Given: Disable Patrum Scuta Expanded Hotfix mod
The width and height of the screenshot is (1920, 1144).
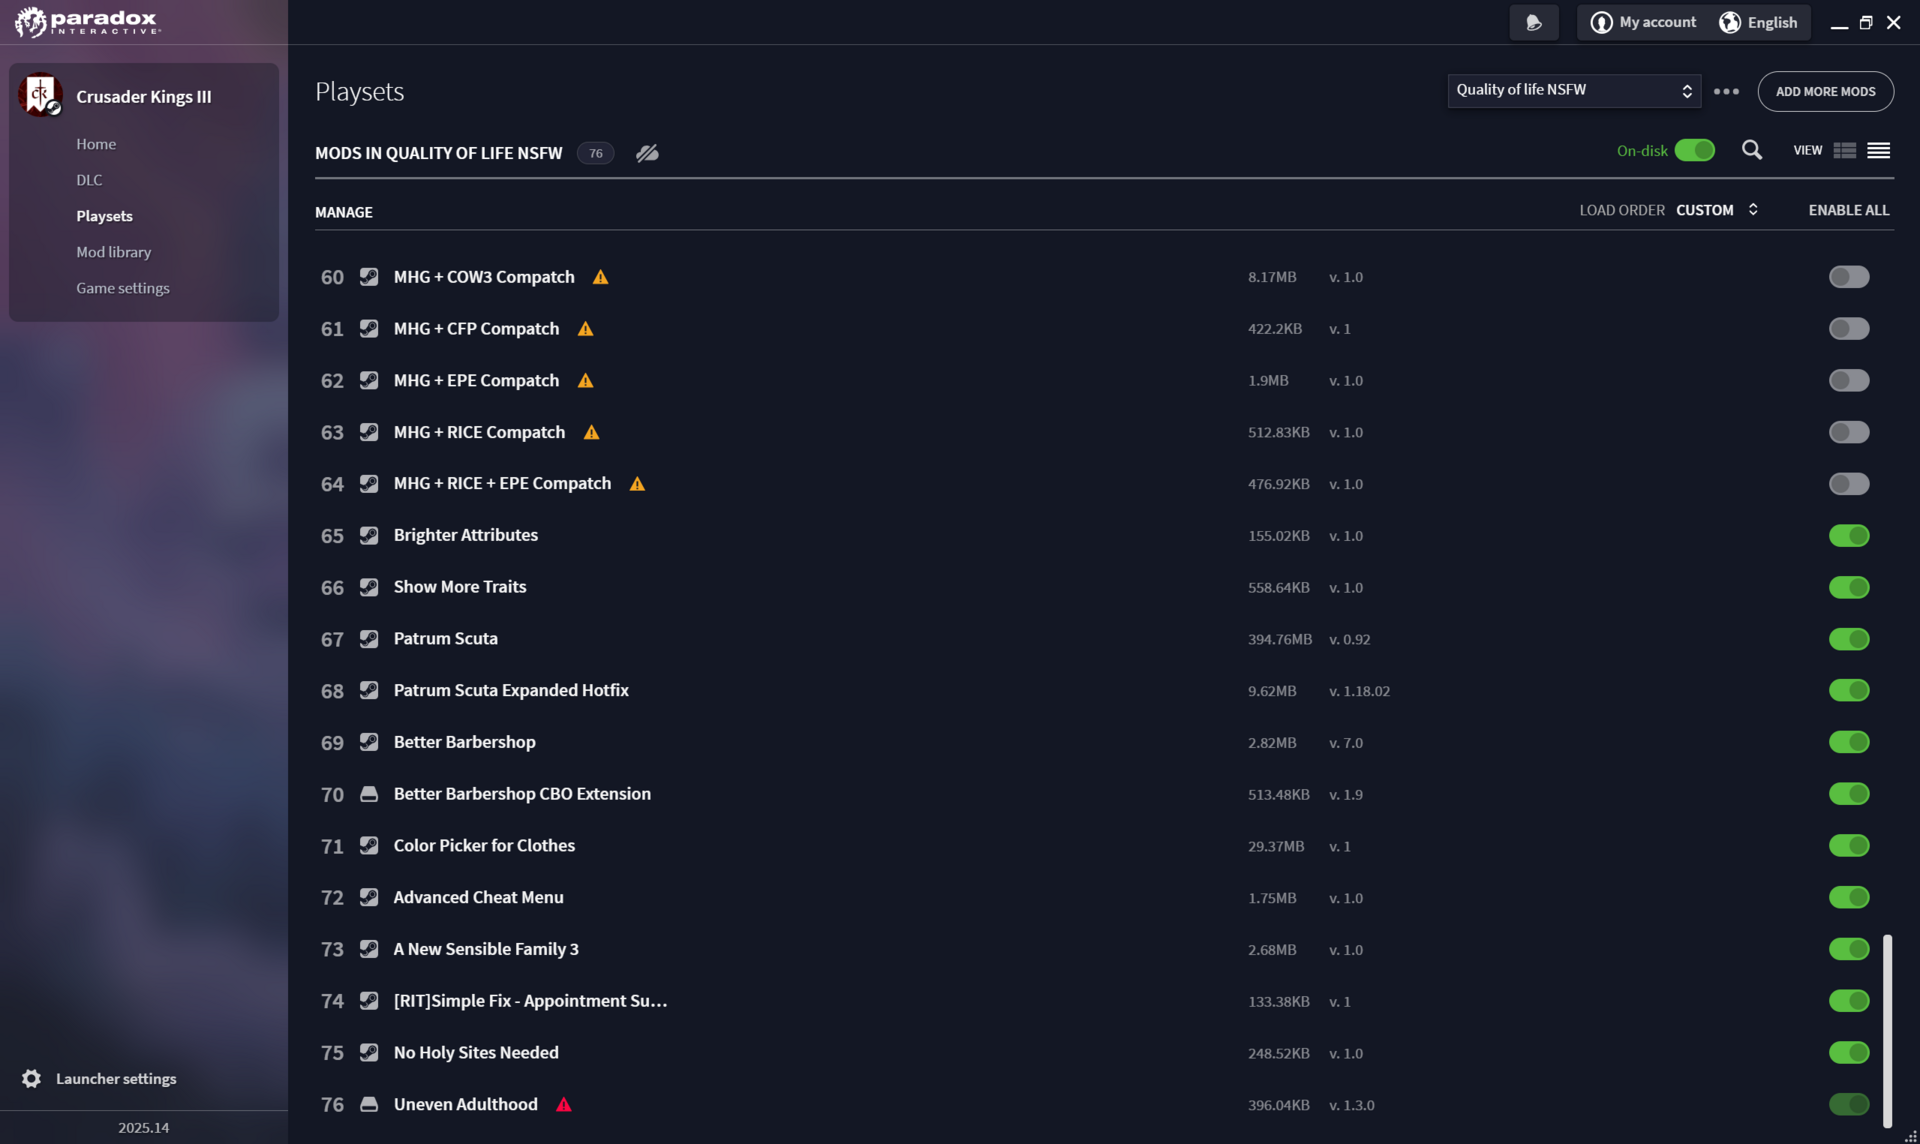Looking at the screenshot, I should 1849,690.
